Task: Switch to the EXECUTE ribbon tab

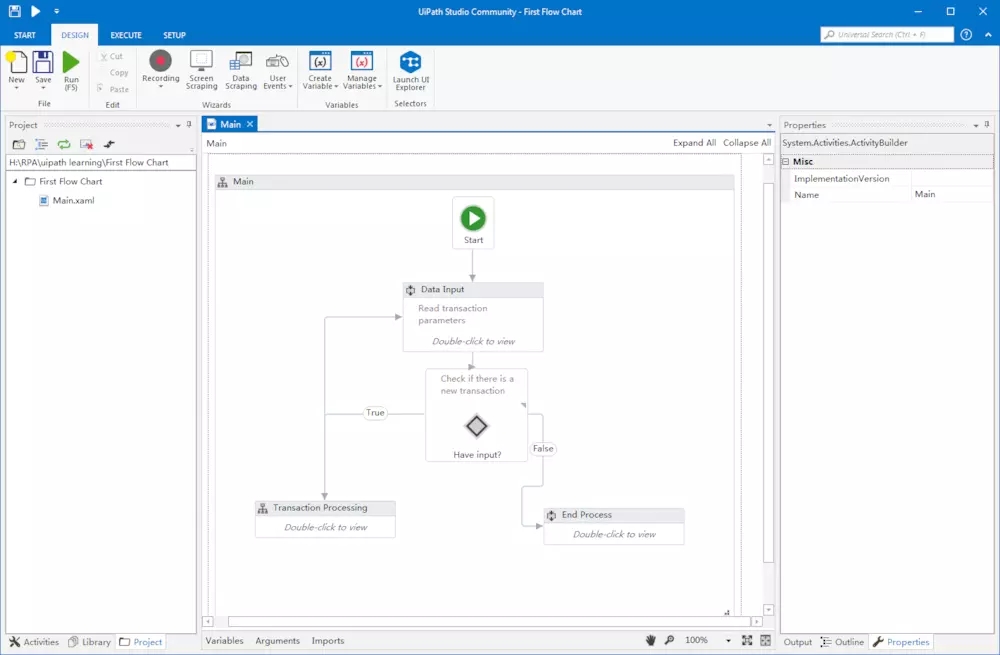Action: [126, 35]
